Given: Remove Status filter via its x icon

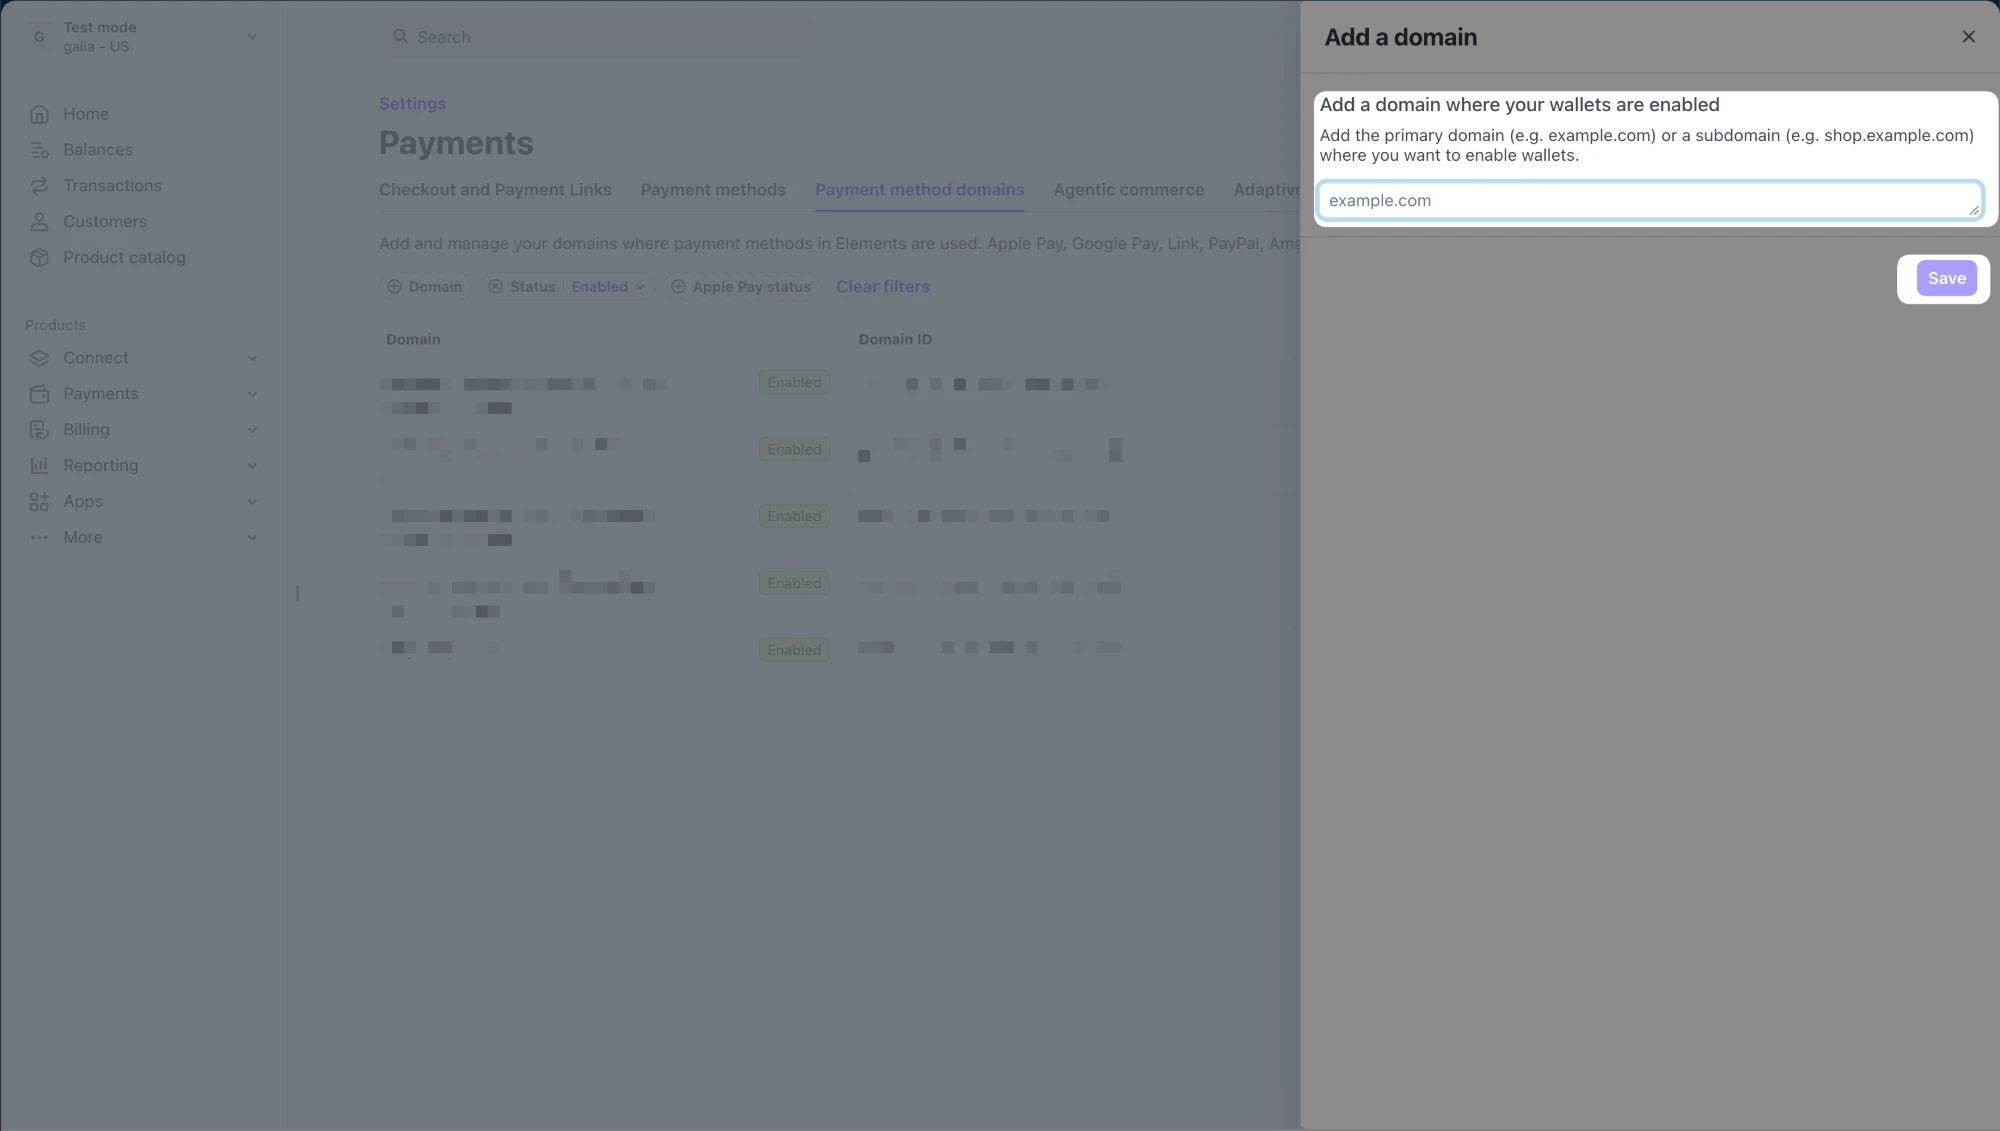Looking at the screenshot, I should (x=495, y=287).
